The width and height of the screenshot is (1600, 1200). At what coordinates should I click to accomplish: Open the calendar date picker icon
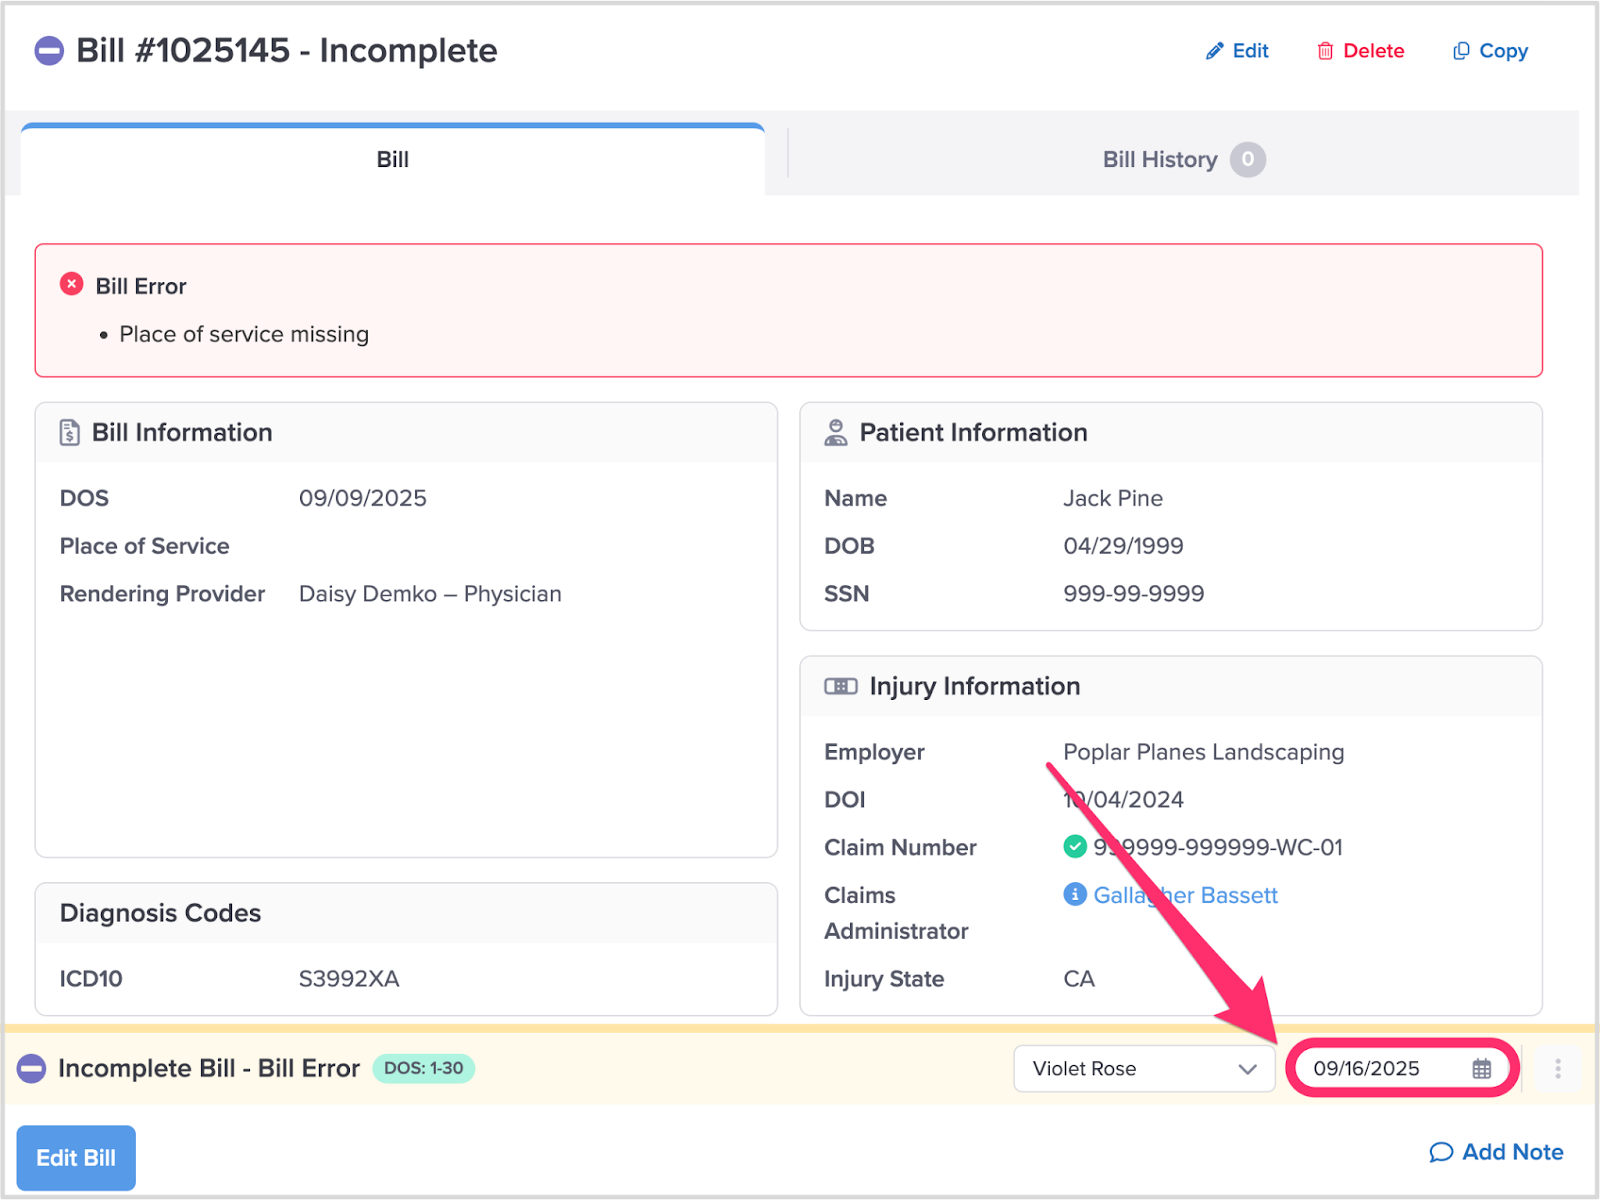1481,1069
